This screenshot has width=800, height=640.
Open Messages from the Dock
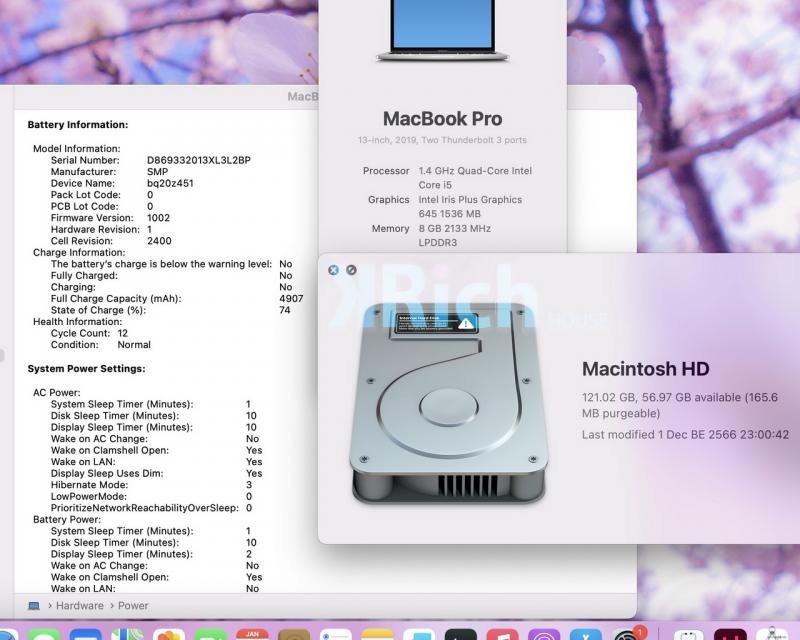tap(44, 634)
